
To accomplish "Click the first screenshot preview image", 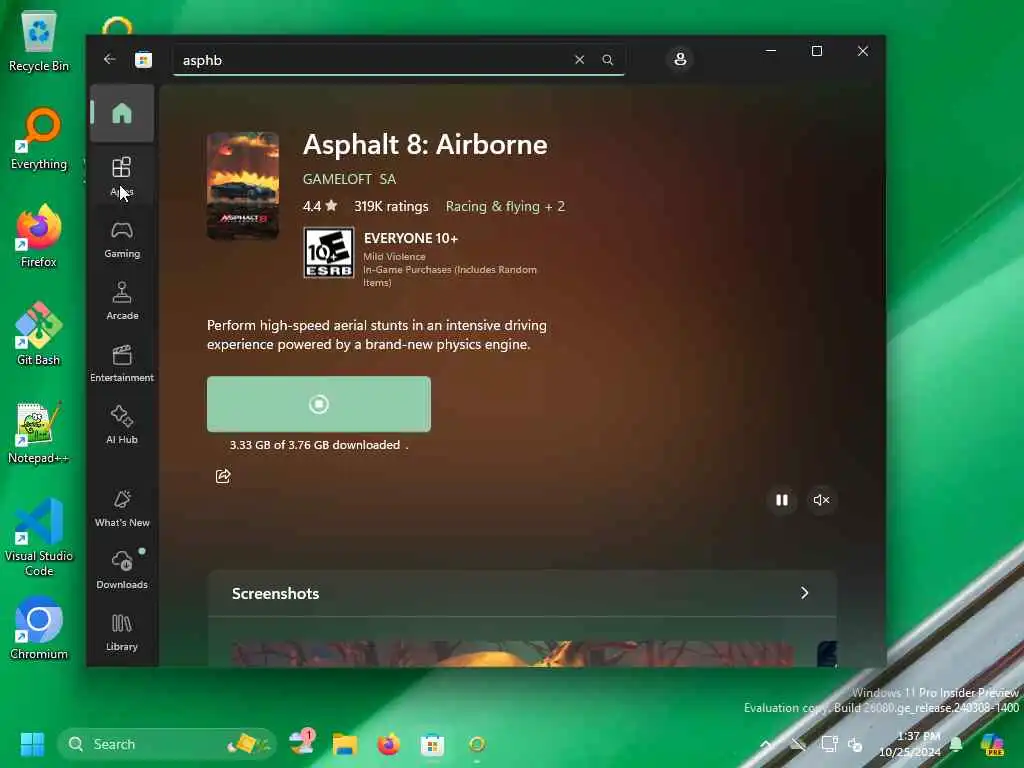I will point(513,654).
